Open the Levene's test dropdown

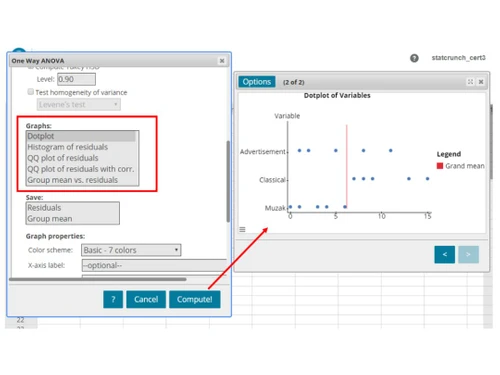coord(79,105)
